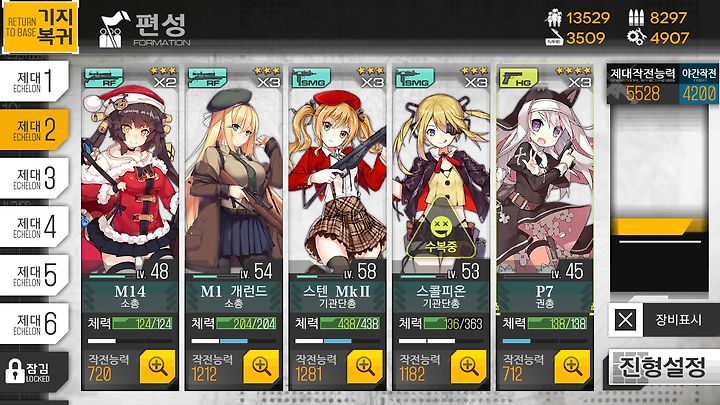Click the locked echelon padlock

point(15,371)
